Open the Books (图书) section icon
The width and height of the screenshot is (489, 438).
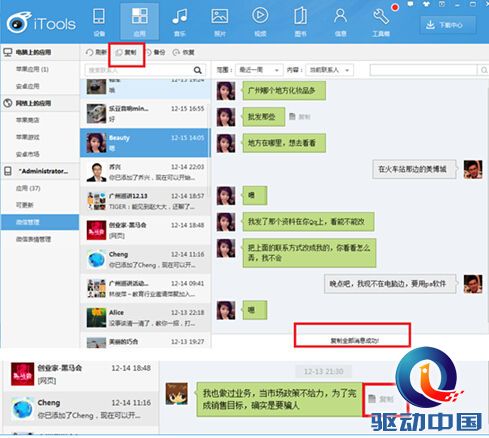click(x=300, y=16)
